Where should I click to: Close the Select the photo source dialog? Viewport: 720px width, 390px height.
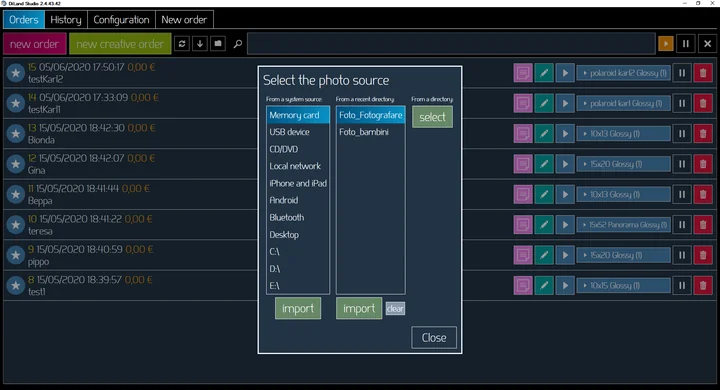coord(433,338)
